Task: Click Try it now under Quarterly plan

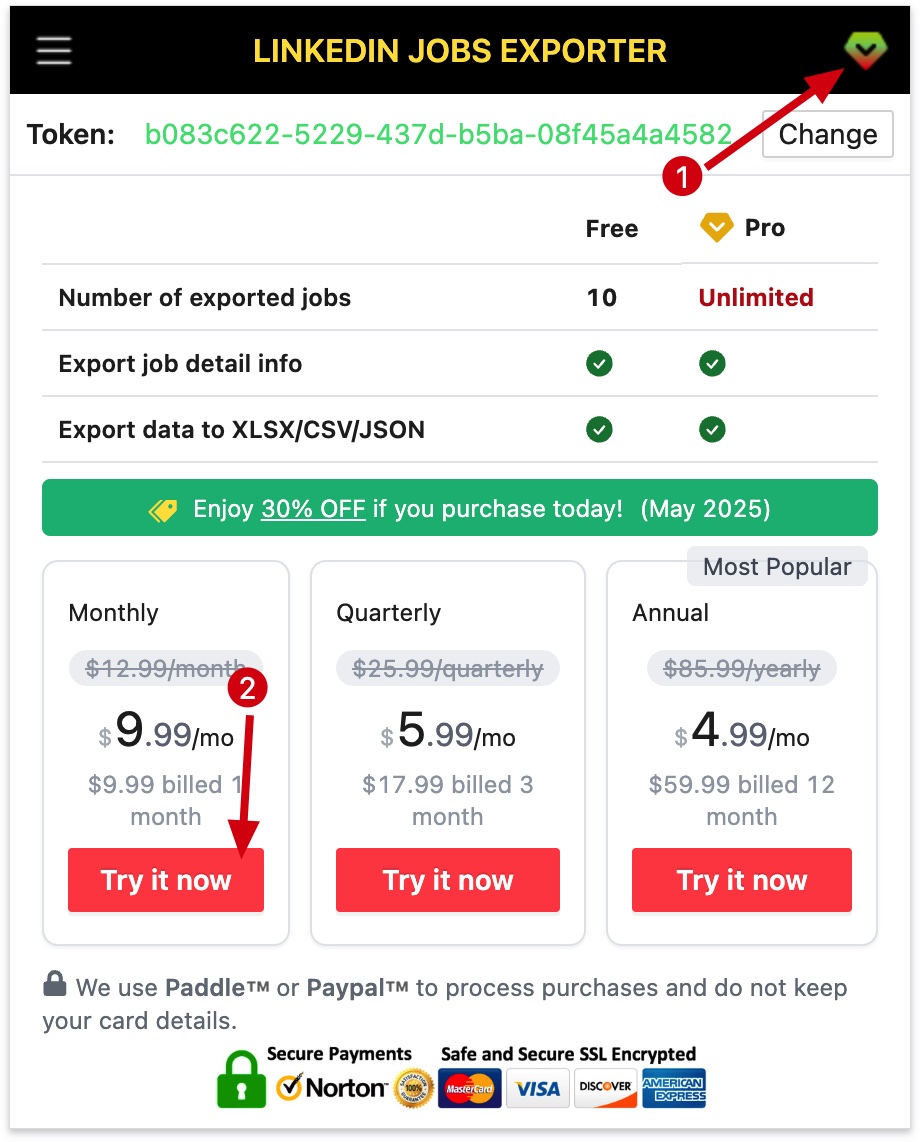Action: tap(447, 880)
